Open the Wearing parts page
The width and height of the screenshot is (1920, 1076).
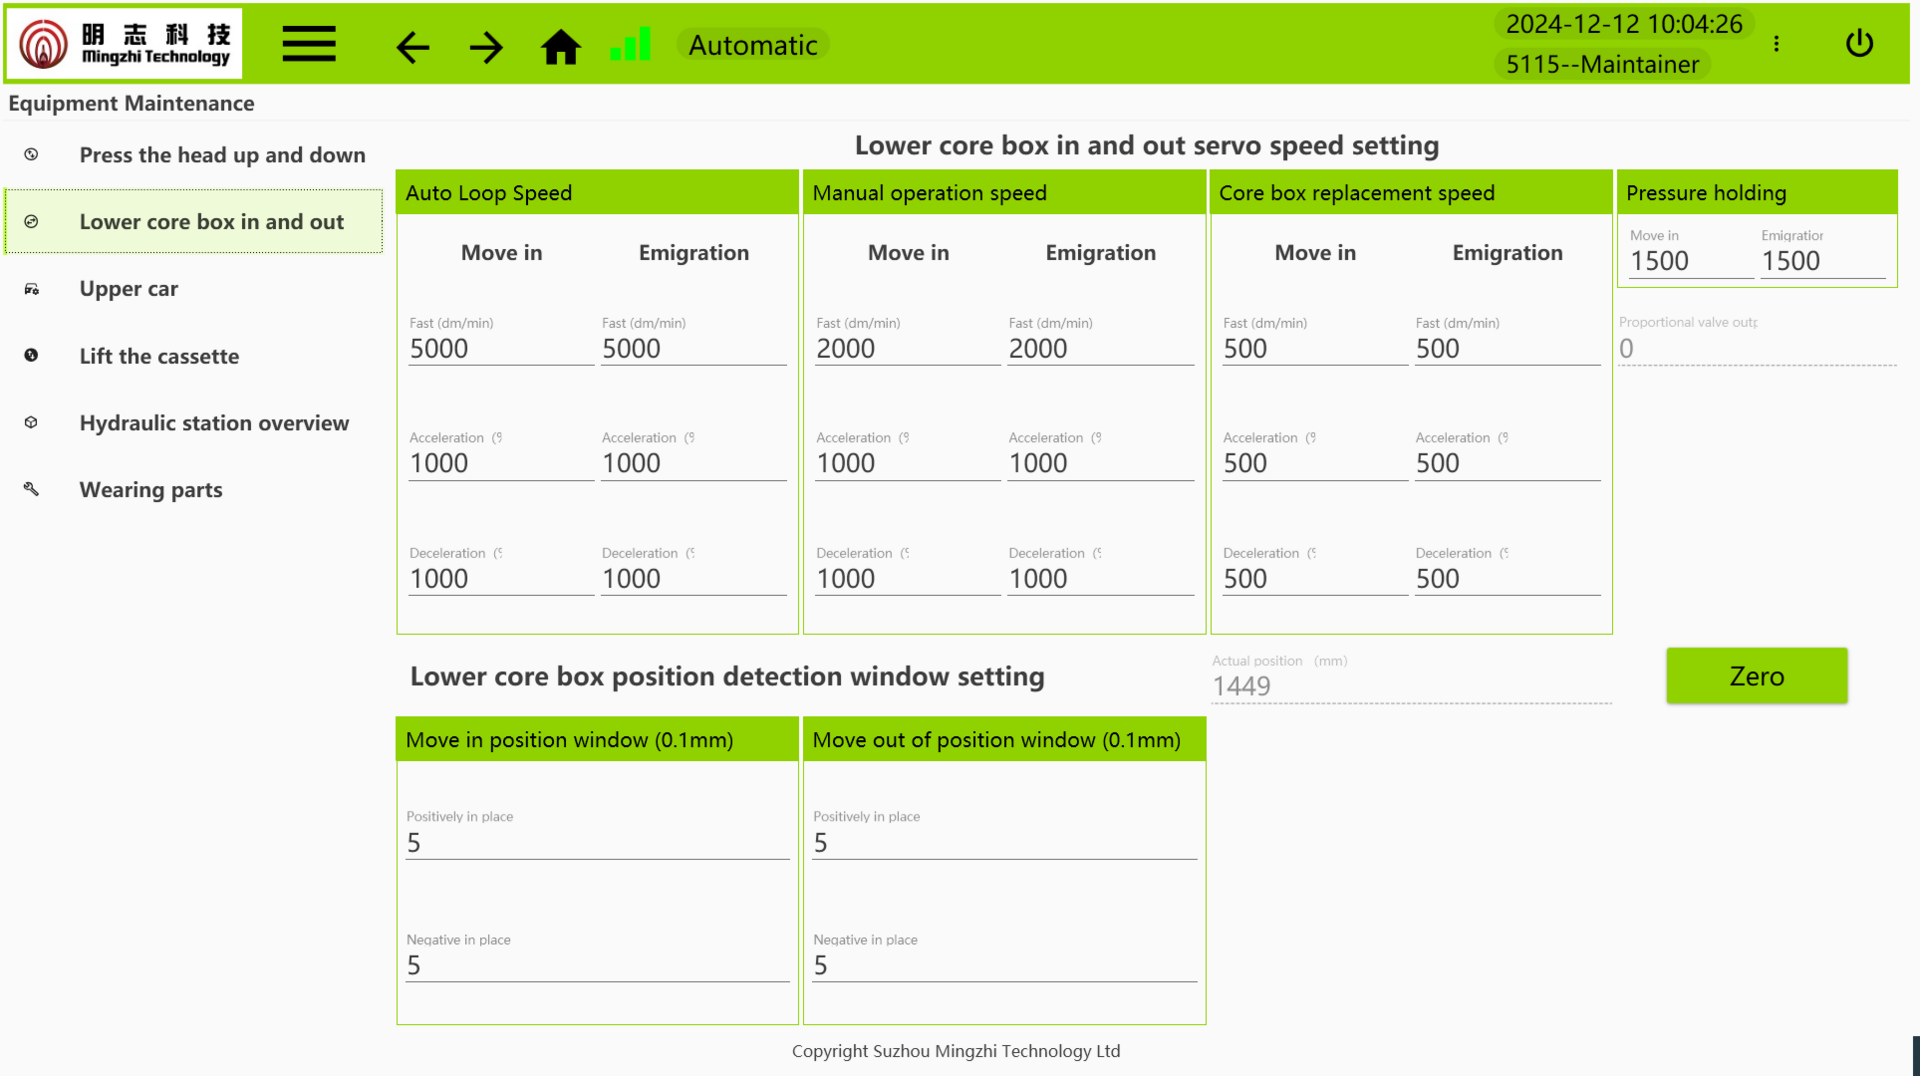(151, 490)
